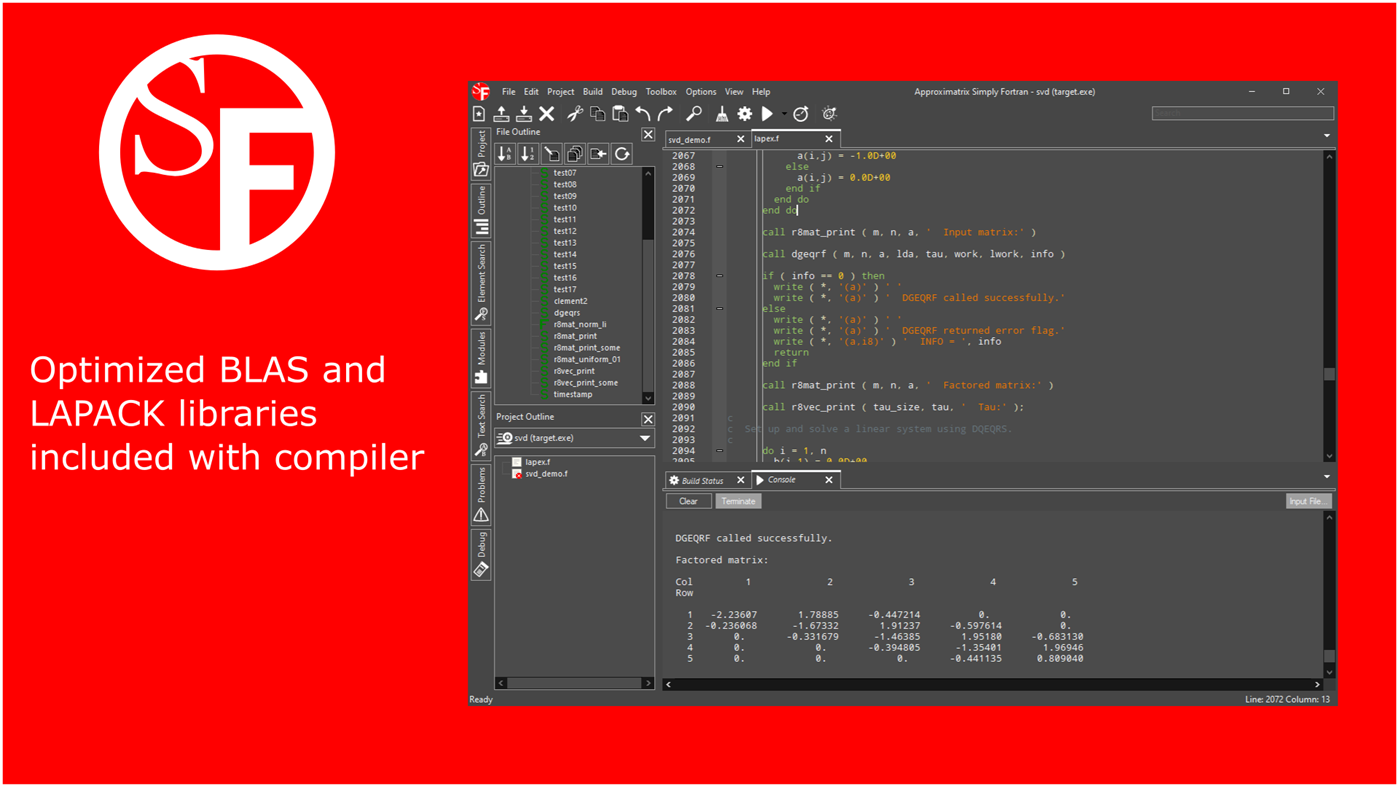Select svd_demo.f in Project Outline

[546, 474]
